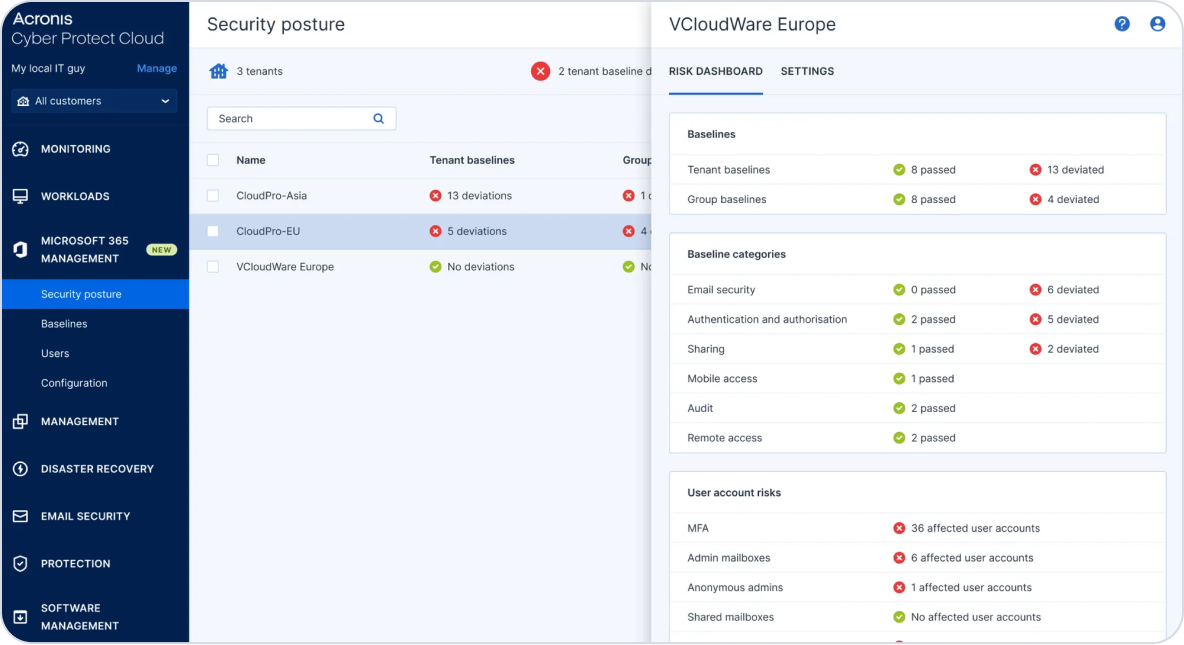Screen dimensions: 1184x645
Task: Click the help question mark icon
Action: 1122,23
